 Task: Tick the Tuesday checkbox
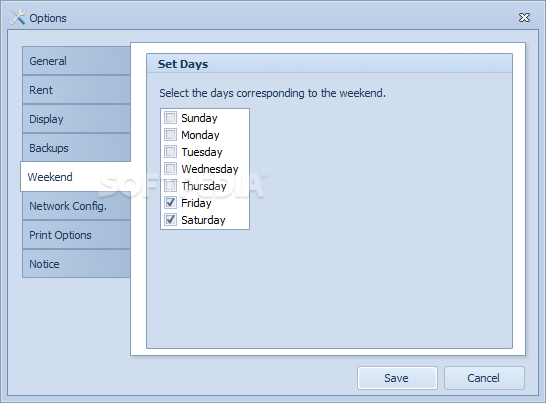pyautogui.click(x=171, y=152)
